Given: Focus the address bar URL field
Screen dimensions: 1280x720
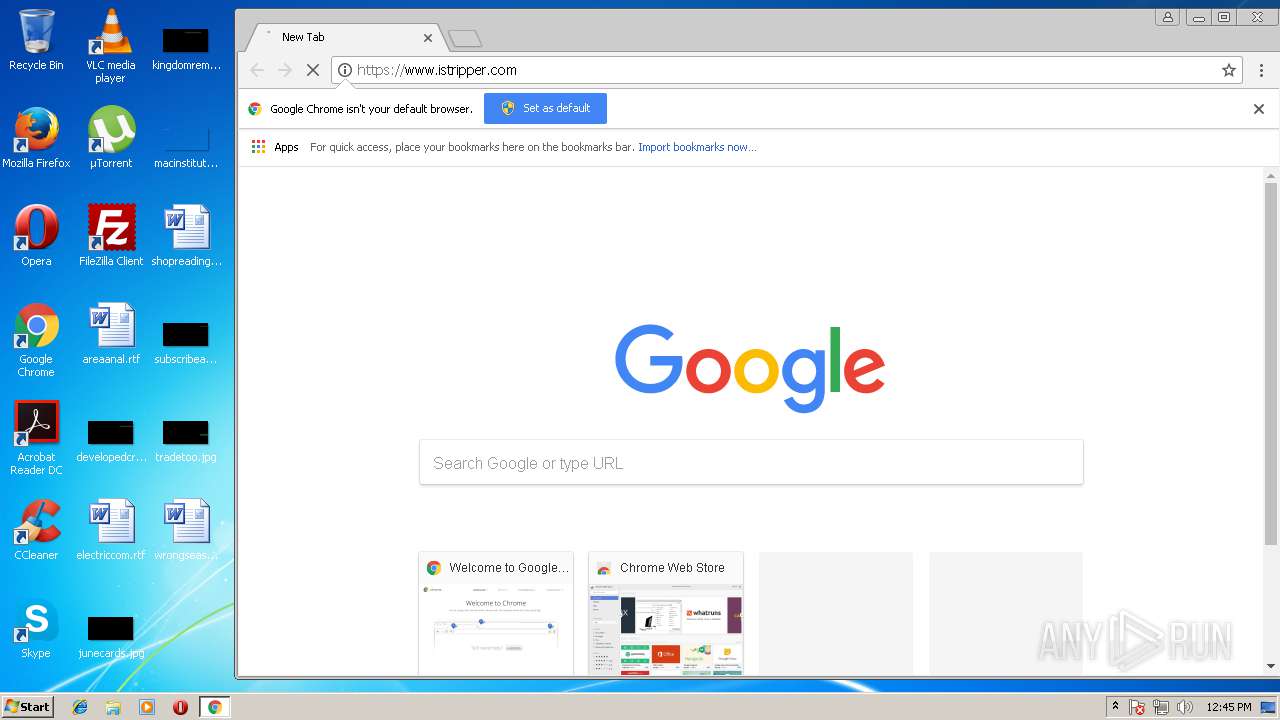Looking at the screenshot, I should (x=785, y=70).
